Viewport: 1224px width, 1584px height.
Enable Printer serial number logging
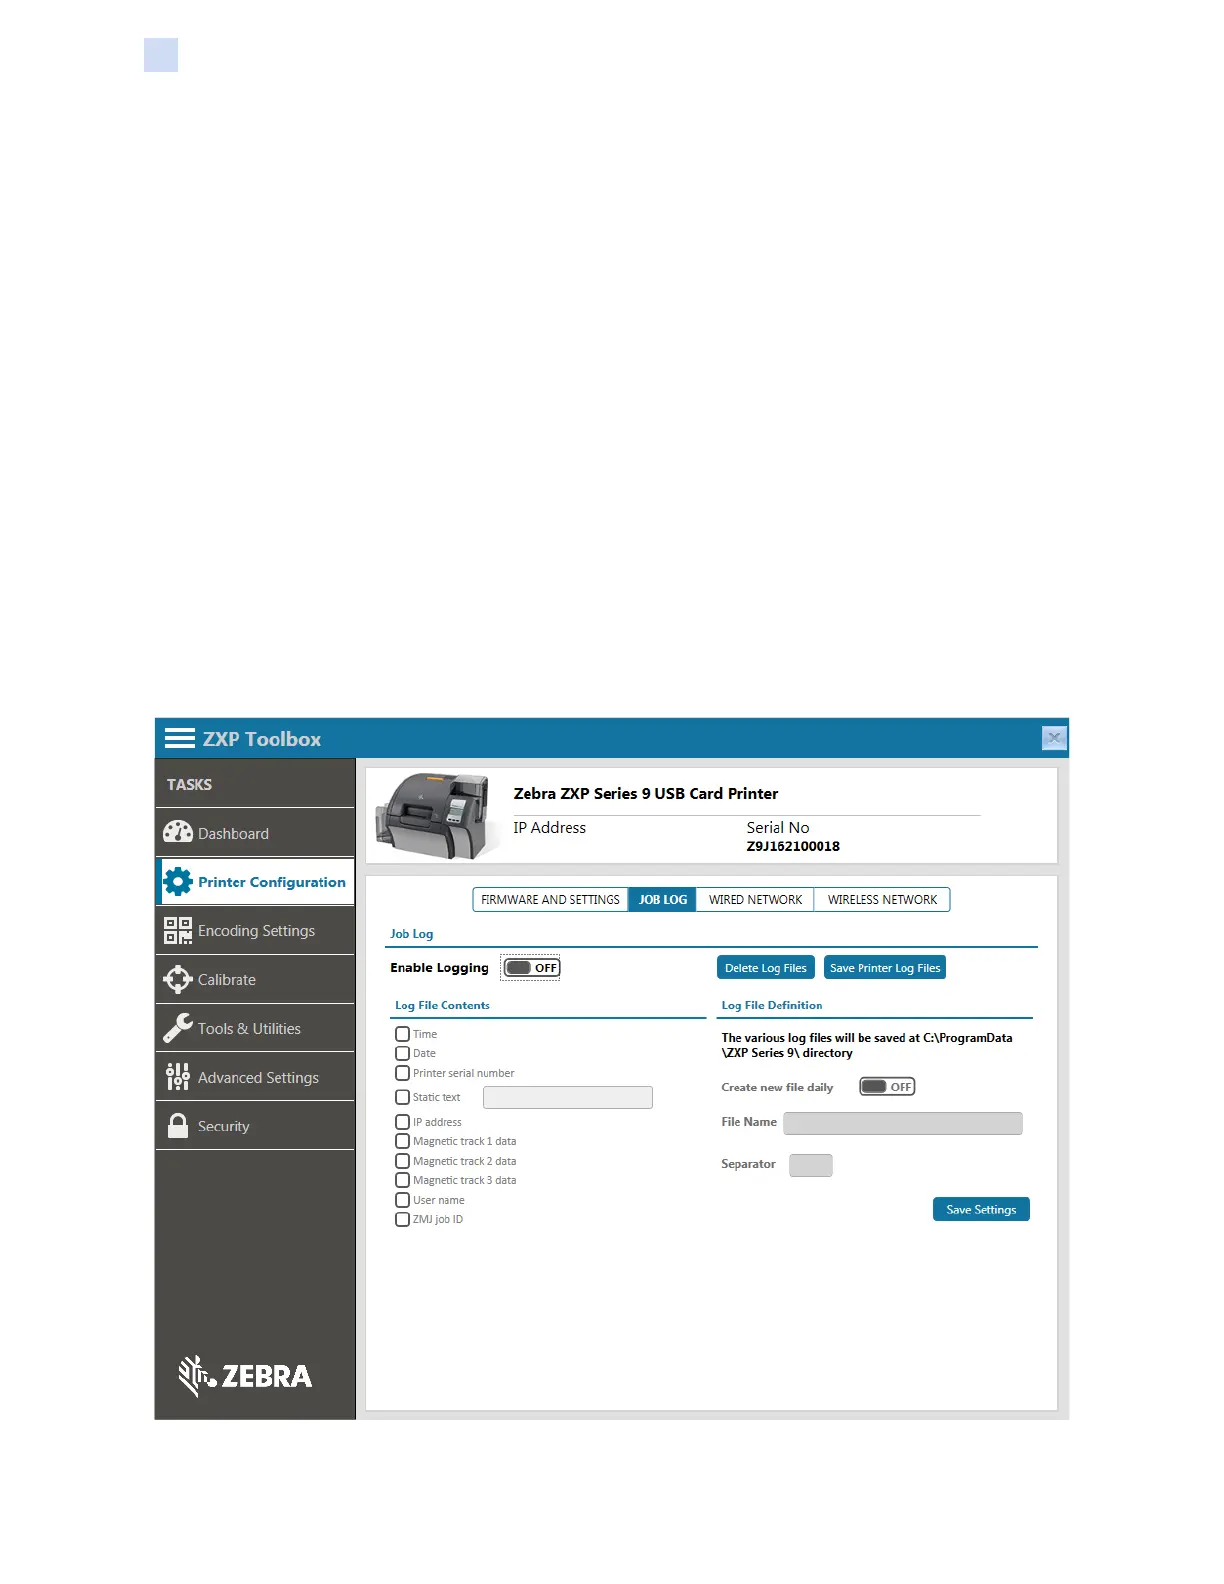[x=402, y=1073]
